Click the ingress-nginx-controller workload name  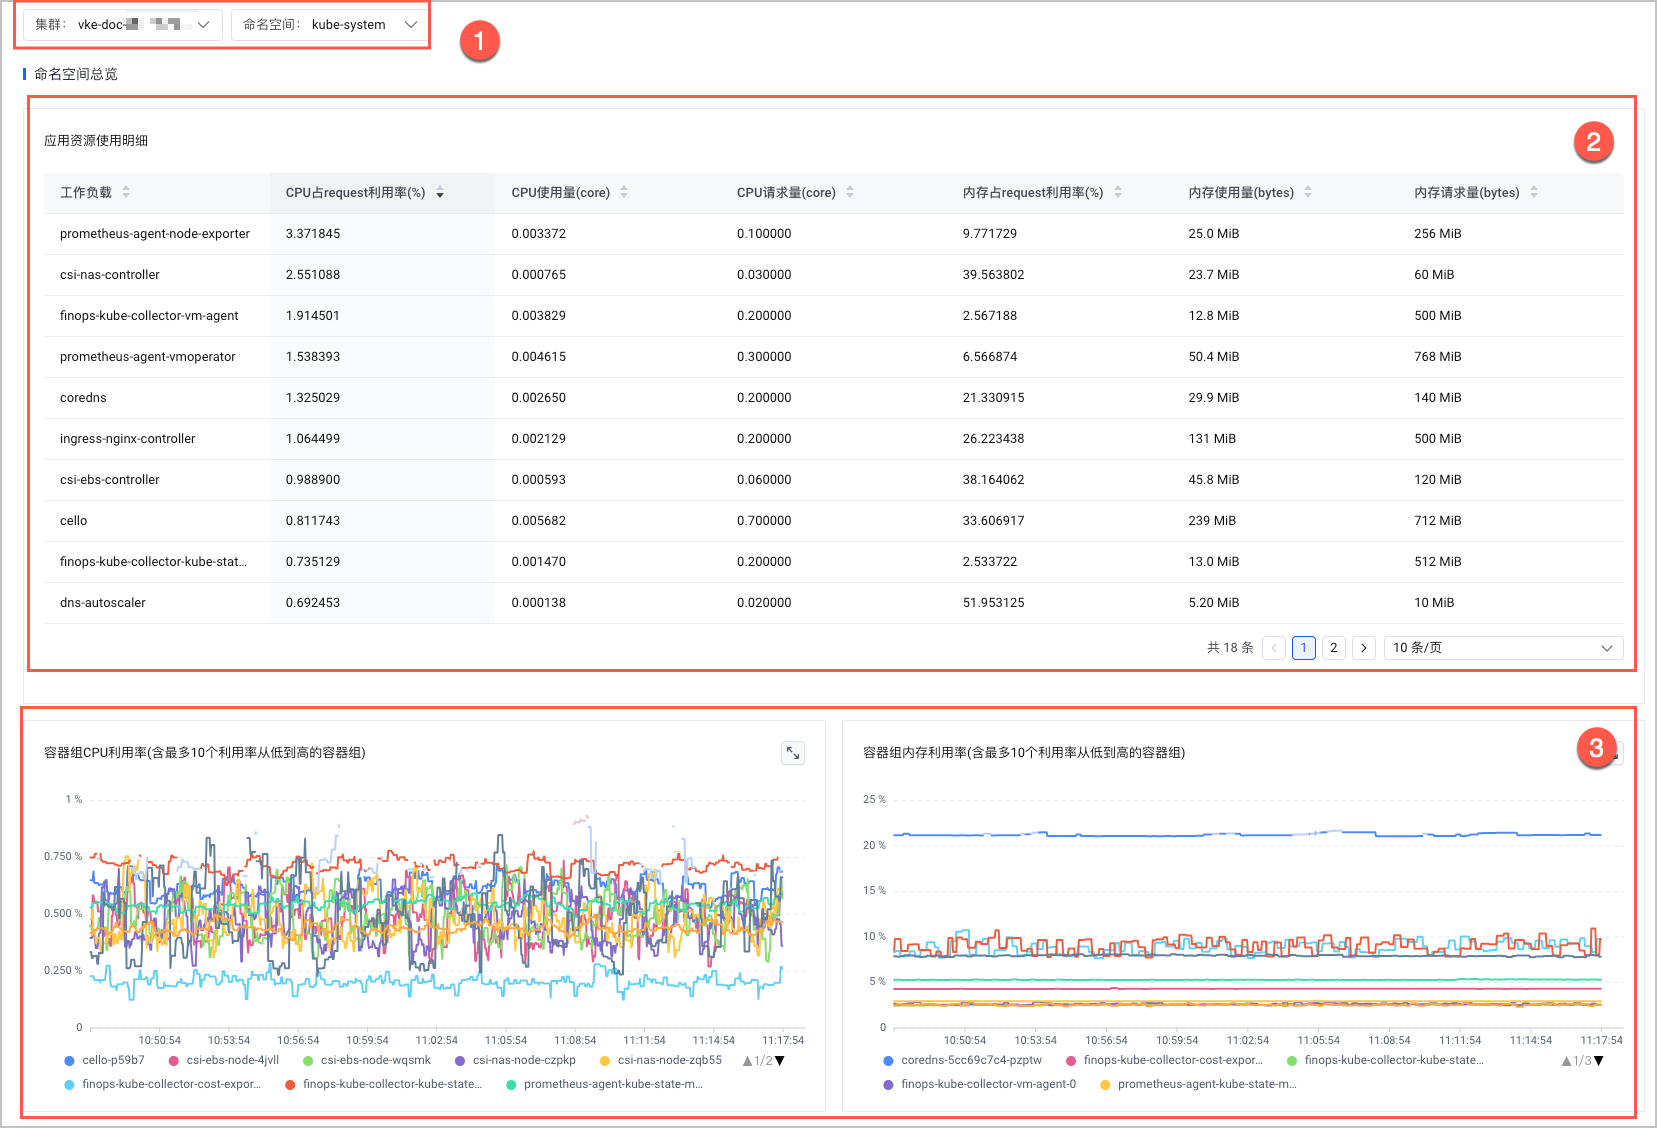pos(128,439)
